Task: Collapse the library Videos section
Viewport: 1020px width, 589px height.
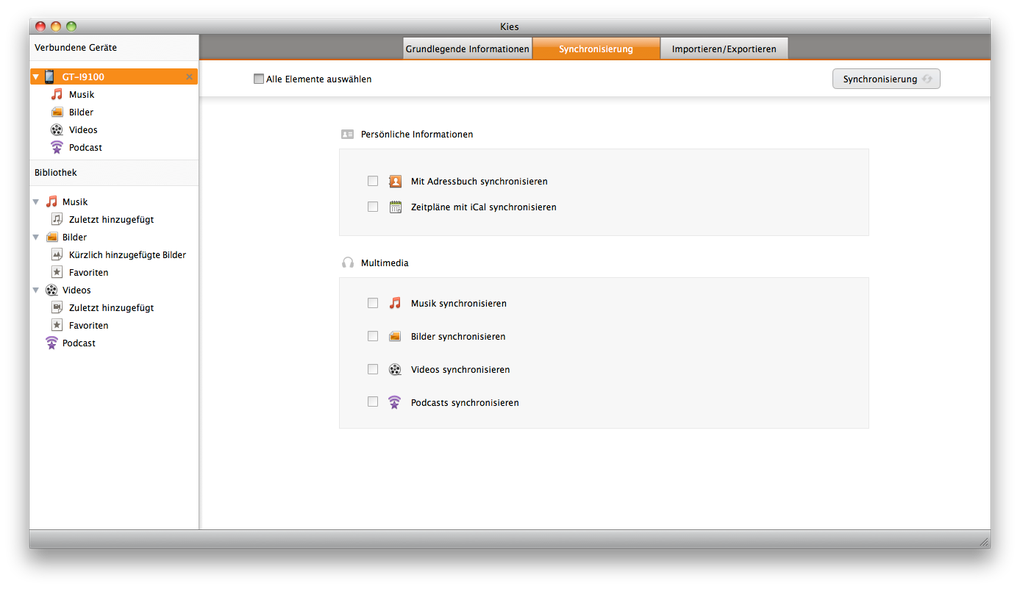Action: tap(36, 290)
